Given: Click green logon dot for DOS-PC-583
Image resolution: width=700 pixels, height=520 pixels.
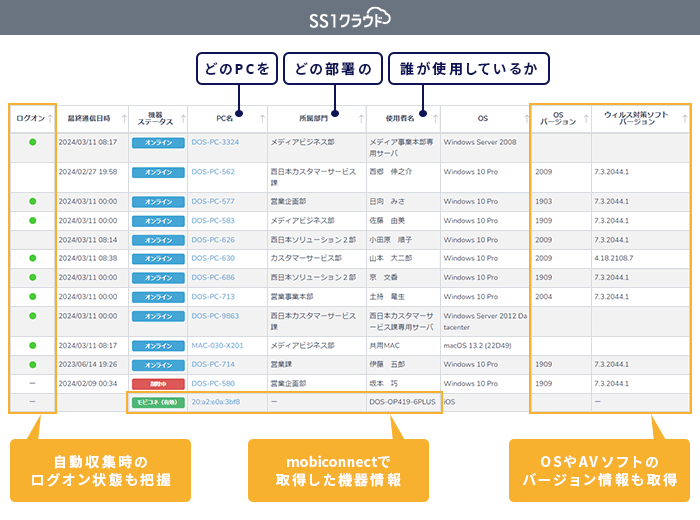Looking at the screenshot, I should click(x=33, y=220).
